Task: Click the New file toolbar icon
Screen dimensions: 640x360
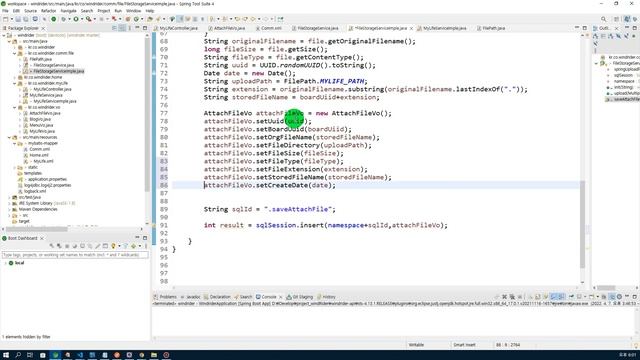Action: (6, 19)
